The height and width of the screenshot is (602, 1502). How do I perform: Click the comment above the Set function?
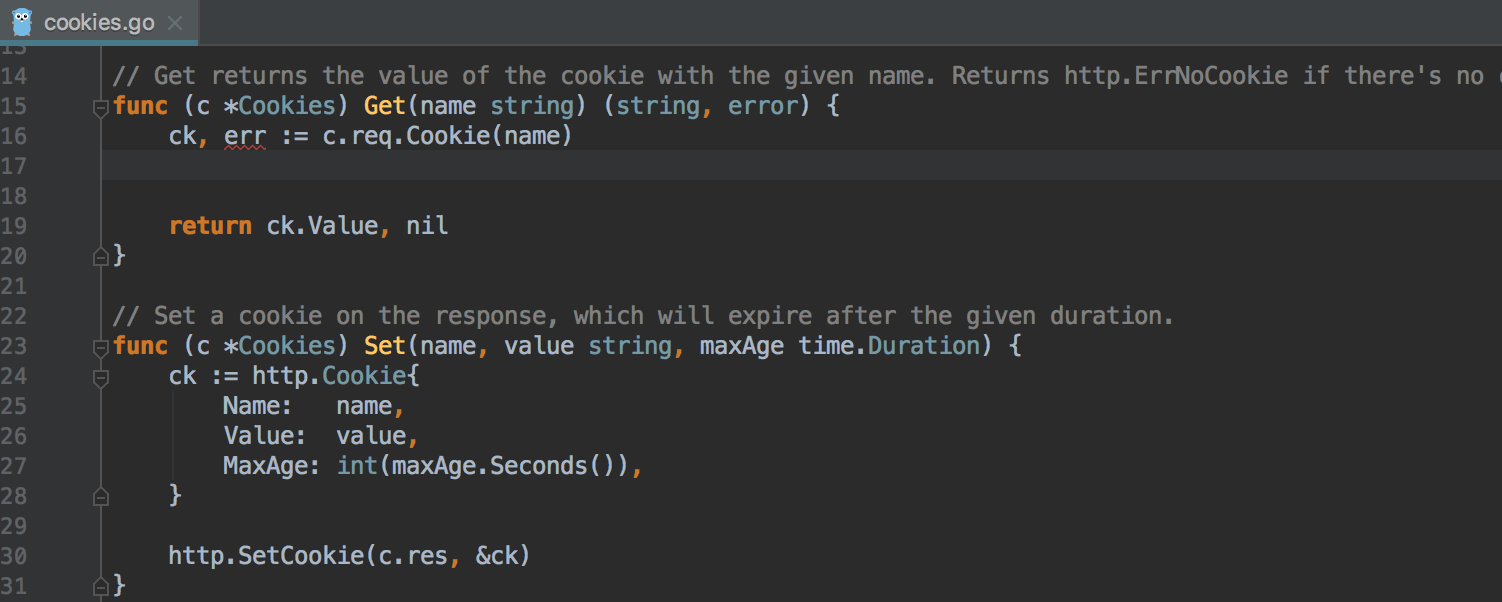[x=643, y=316]
